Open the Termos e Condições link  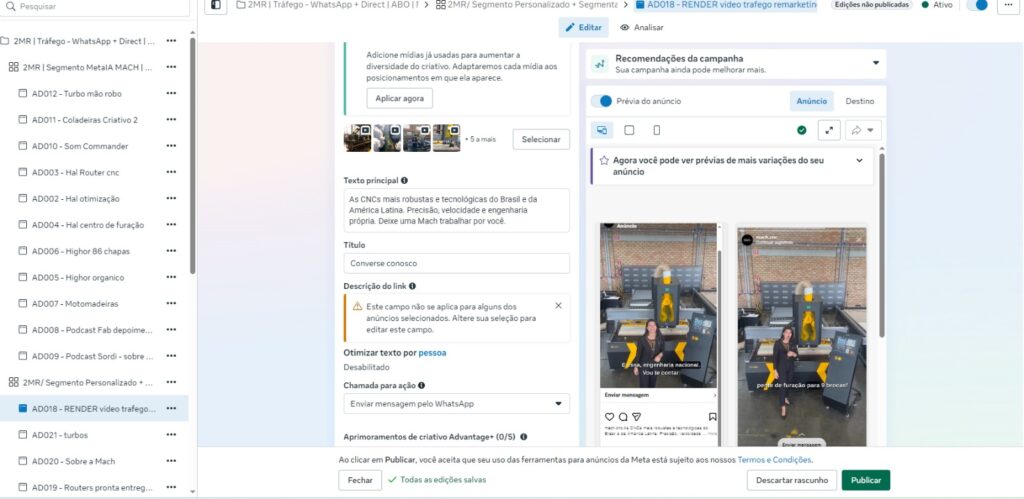[x=774, y=460]
